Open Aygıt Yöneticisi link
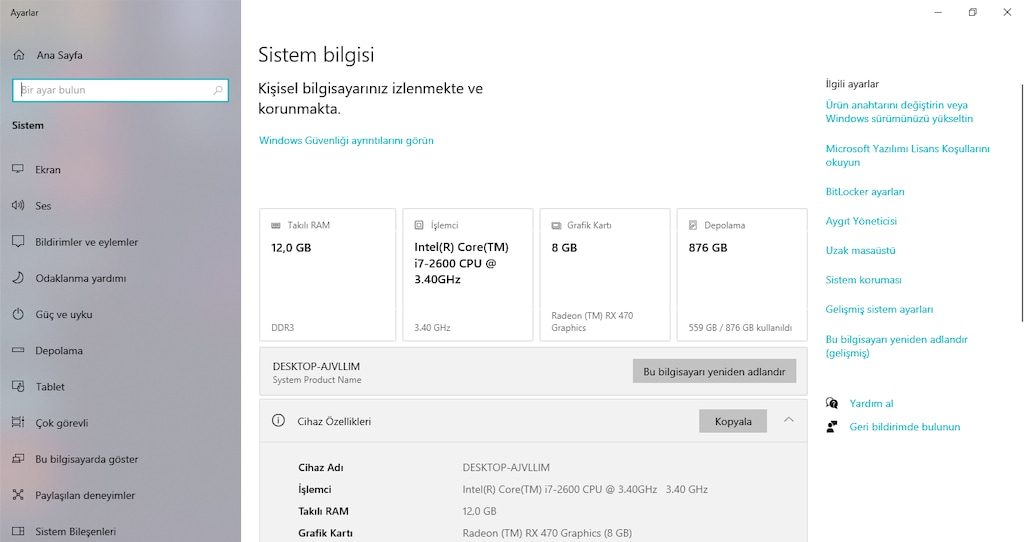The image size is (1024, 542). (861, 221)
